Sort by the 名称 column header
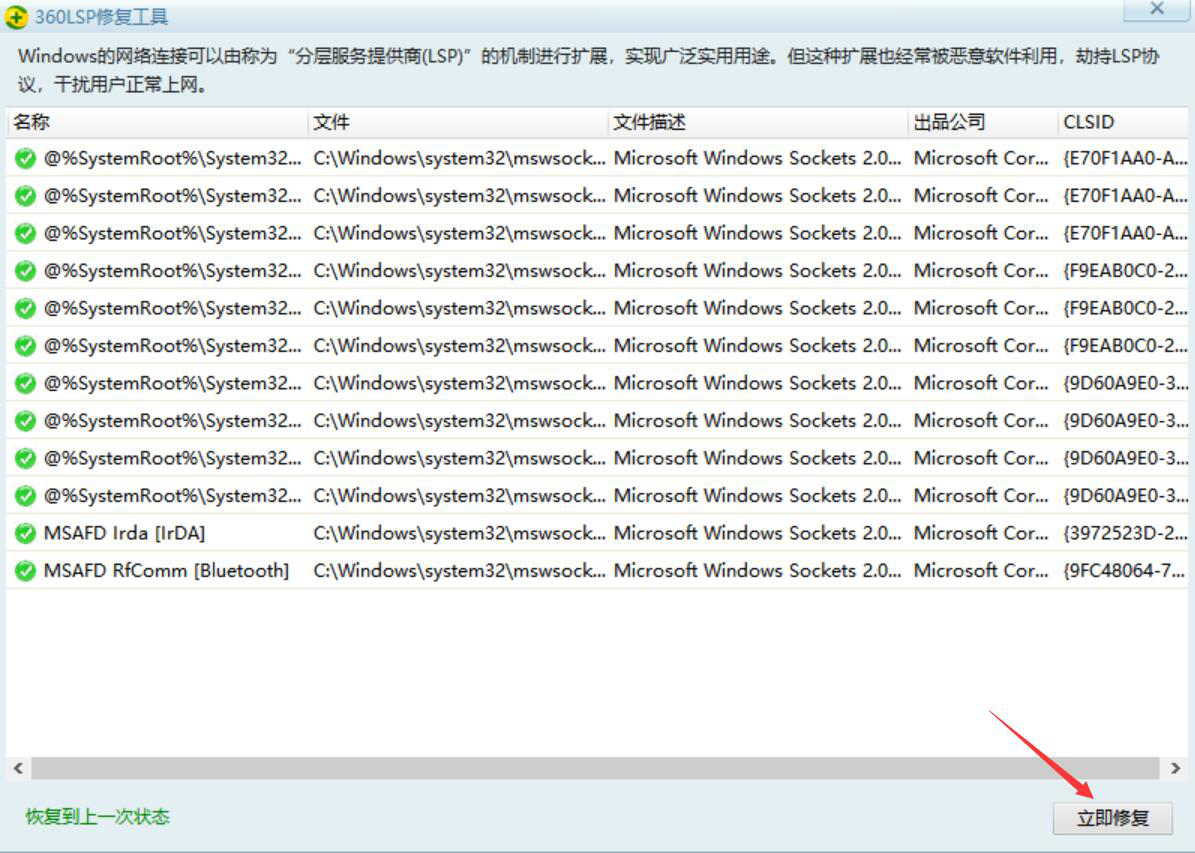Image resolution: width=1195 pixels, height=853 pixels. 157,122
